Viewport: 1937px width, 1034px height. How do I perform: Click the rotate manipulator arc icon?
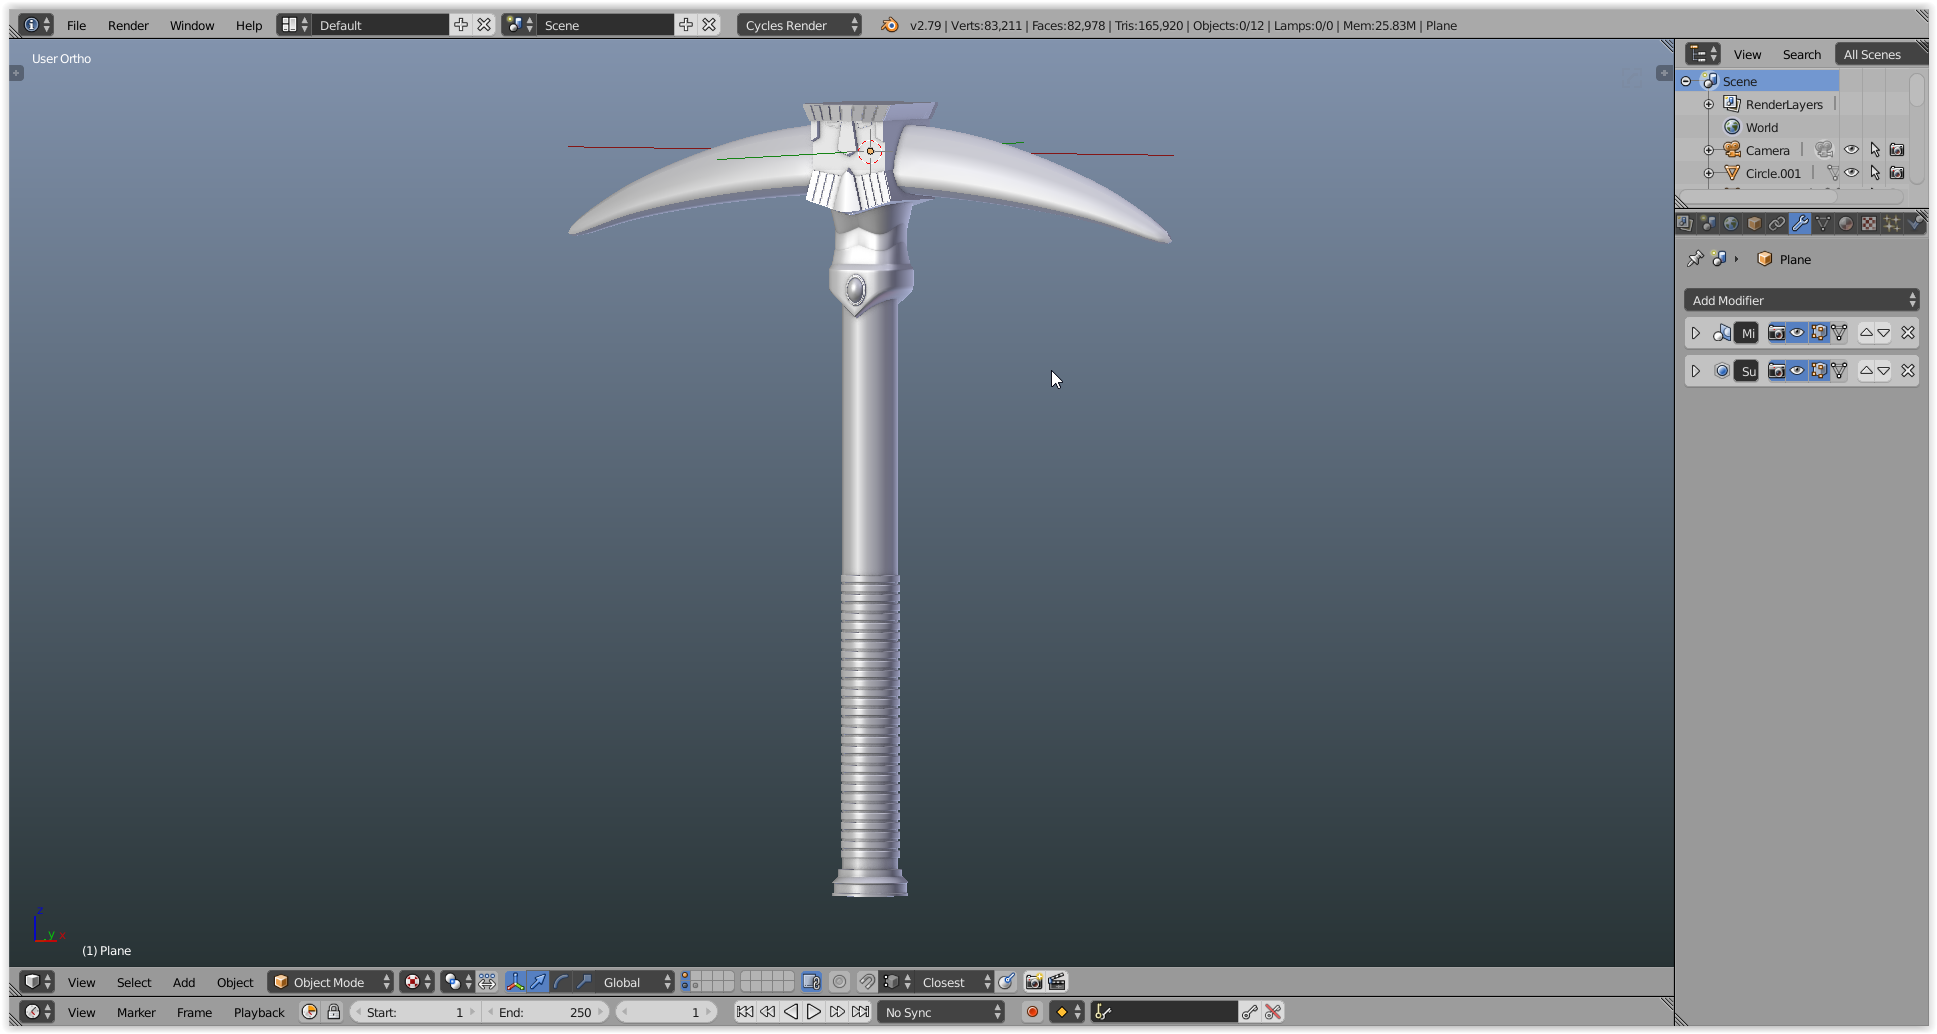[x=561, y=982]
